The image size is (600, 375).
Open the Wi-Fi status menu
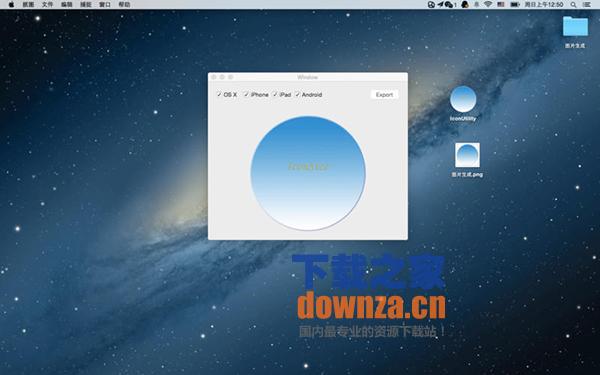tap(488, 5)
